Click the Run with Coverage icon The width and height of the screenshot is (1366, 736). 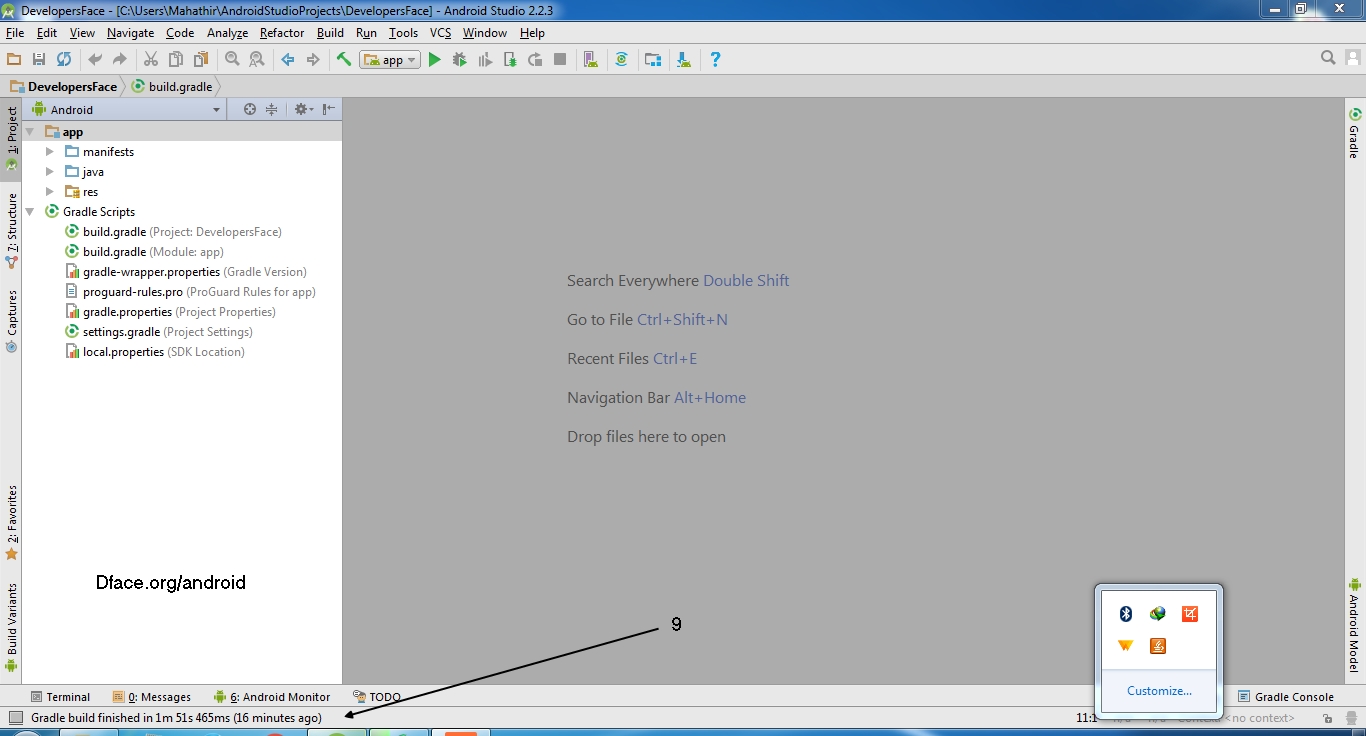[485, 60]
